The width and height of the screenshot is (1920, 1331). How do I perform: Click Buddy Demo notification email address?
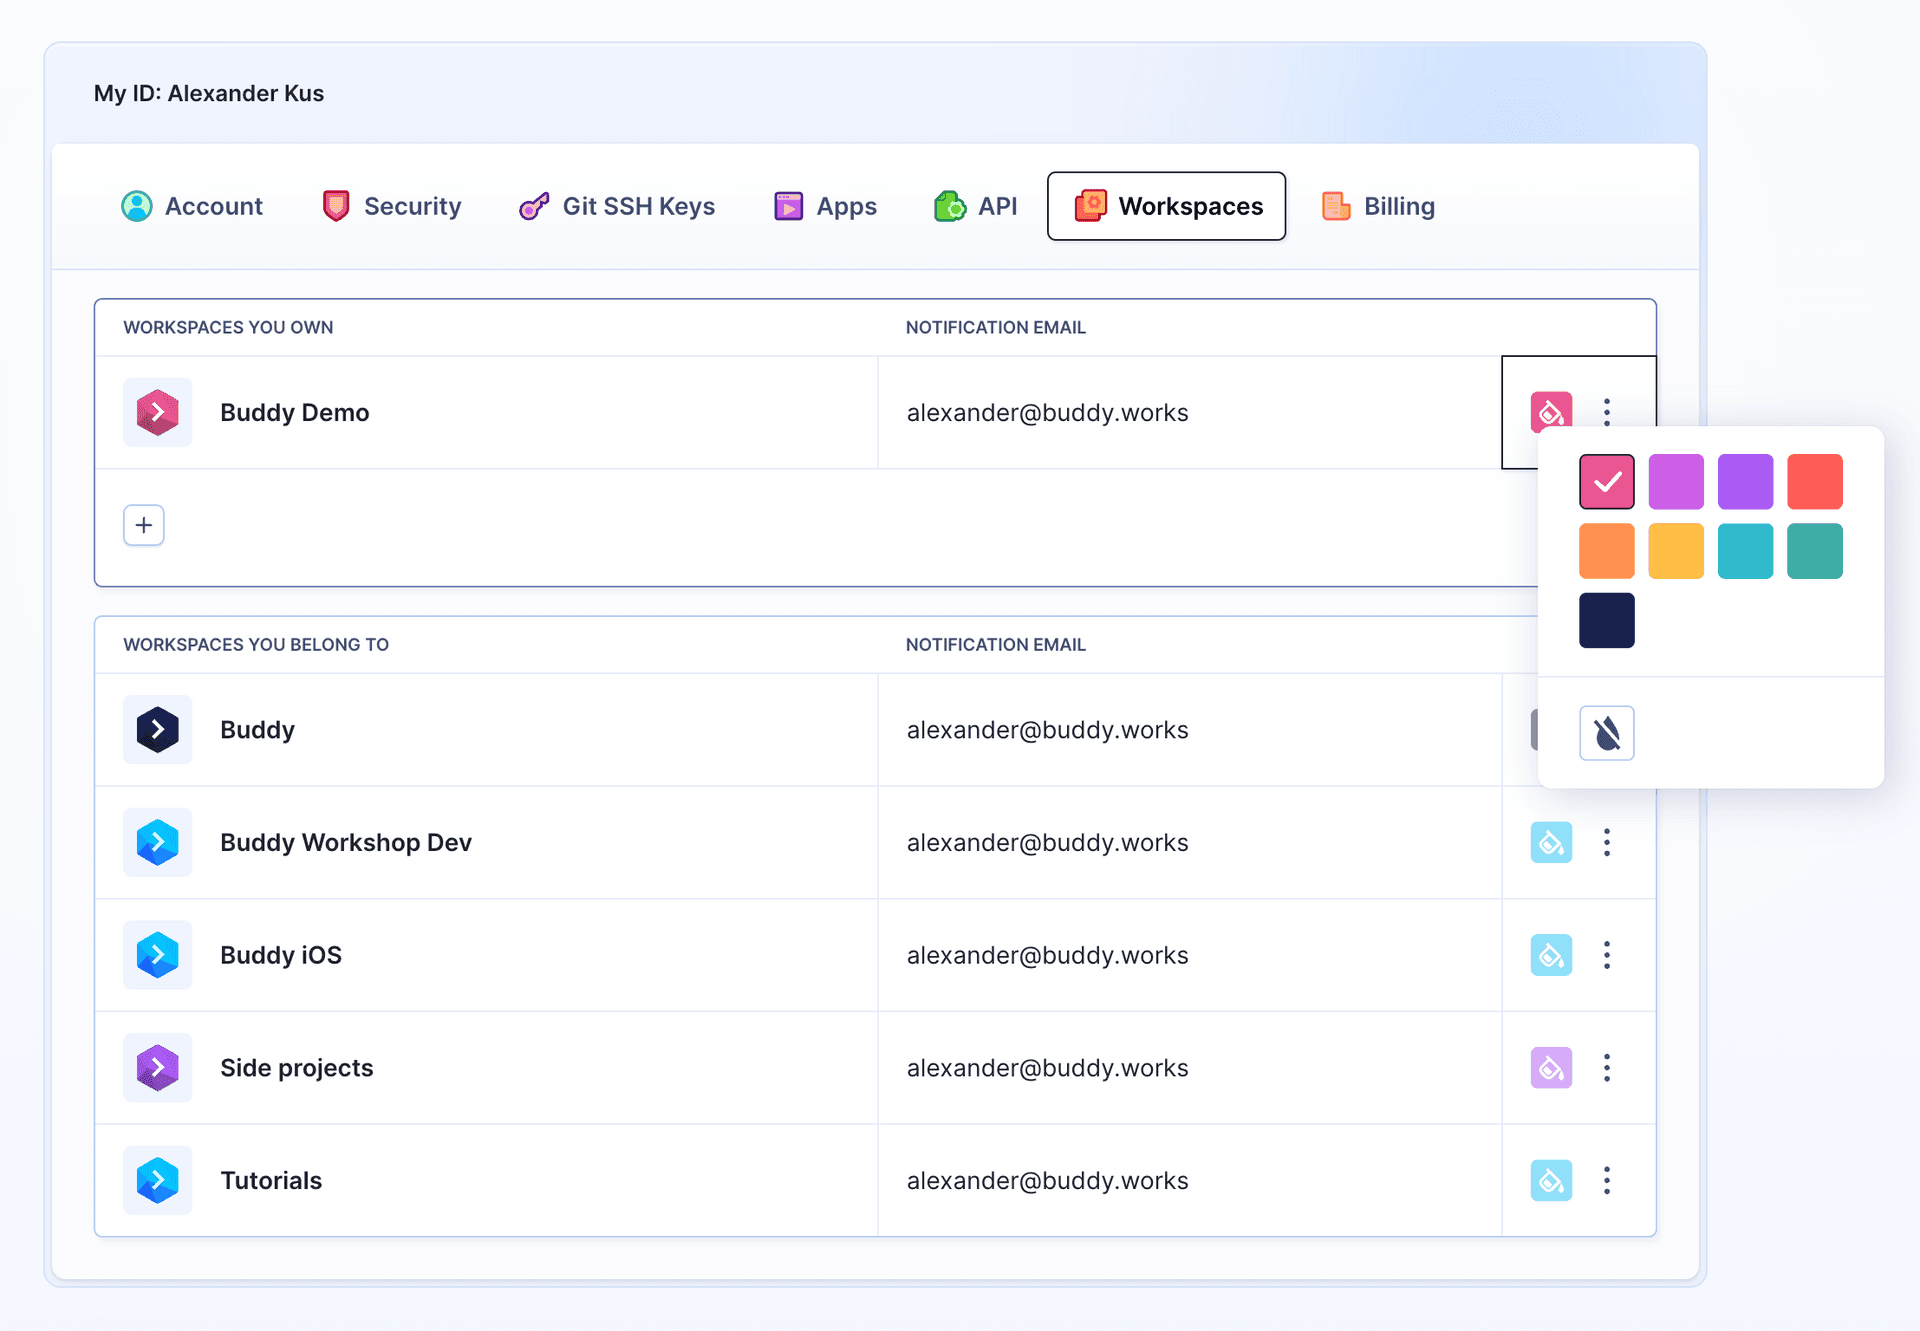1048,412
